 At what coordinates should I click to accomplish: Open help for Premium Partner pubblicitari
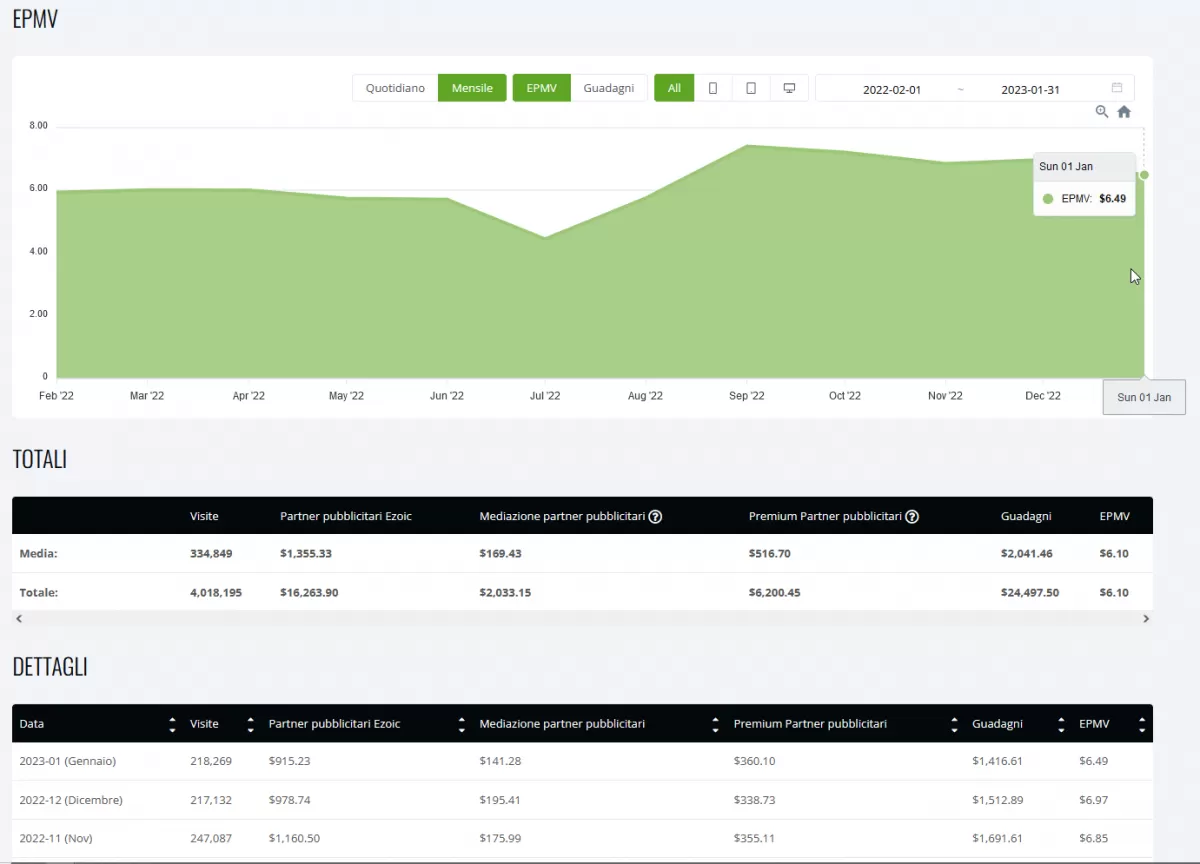pos(912,517)
